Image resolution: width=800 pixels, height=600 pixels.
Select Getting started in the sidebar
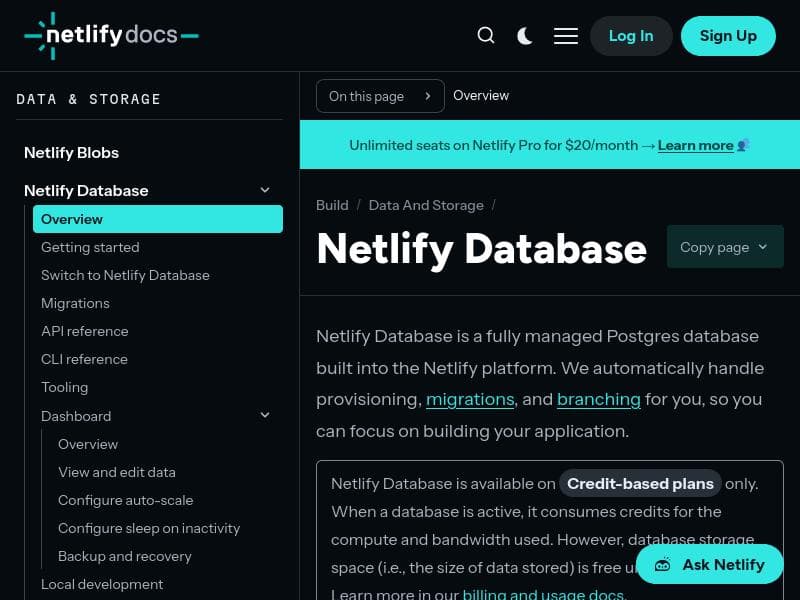click(x=90, y=247)
